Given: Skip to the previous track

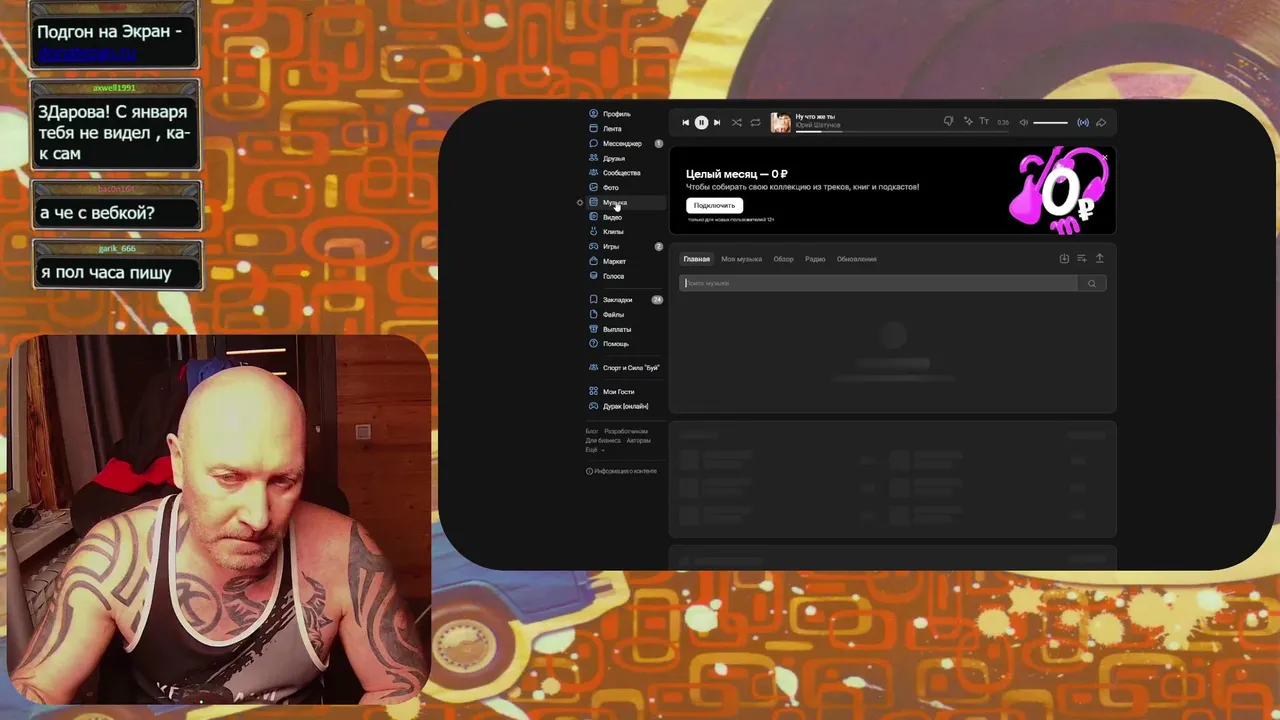Looking at the screenshot, I should (x=685, y=123).
